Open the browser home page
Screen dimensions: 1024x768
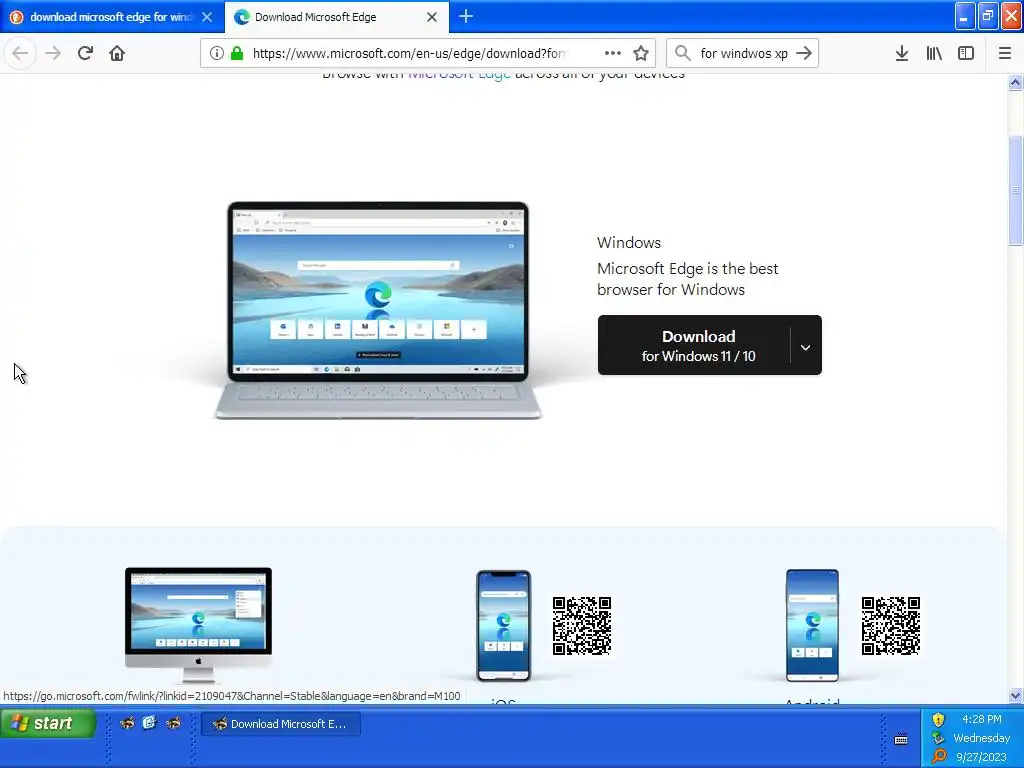click(x=117, y=53)
